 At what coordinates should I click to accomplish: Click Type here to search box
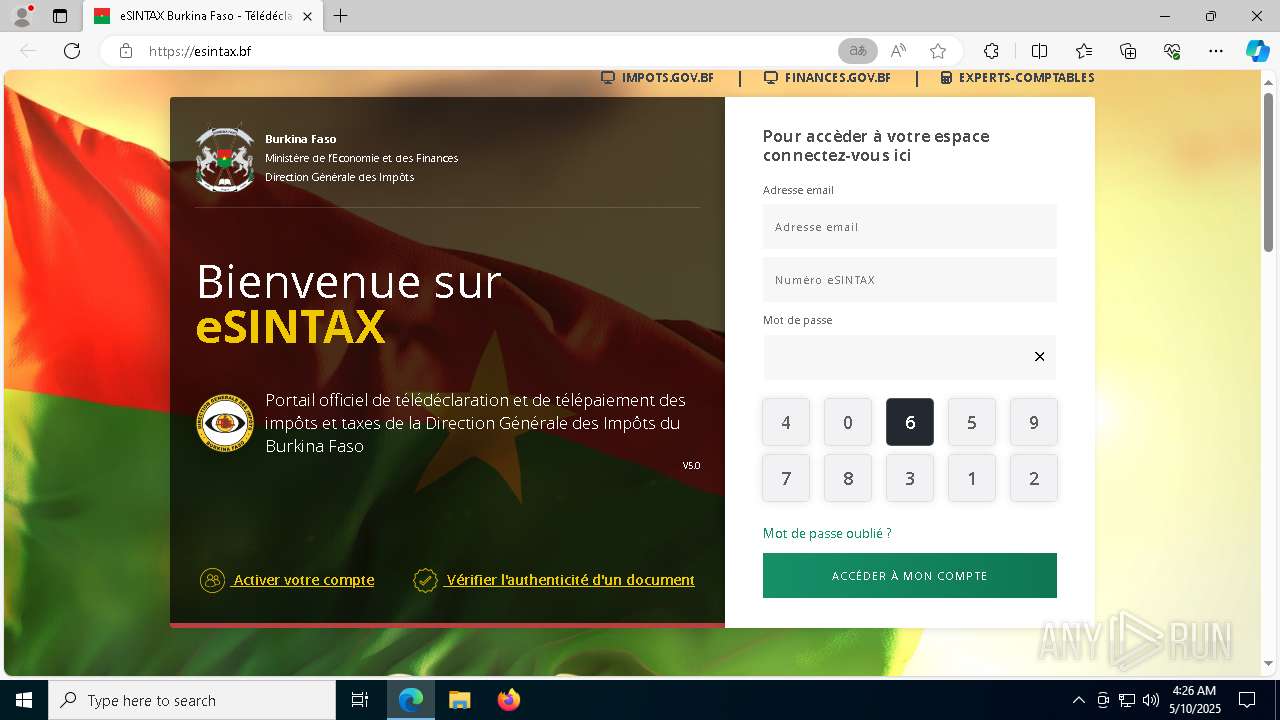point(192,700)
